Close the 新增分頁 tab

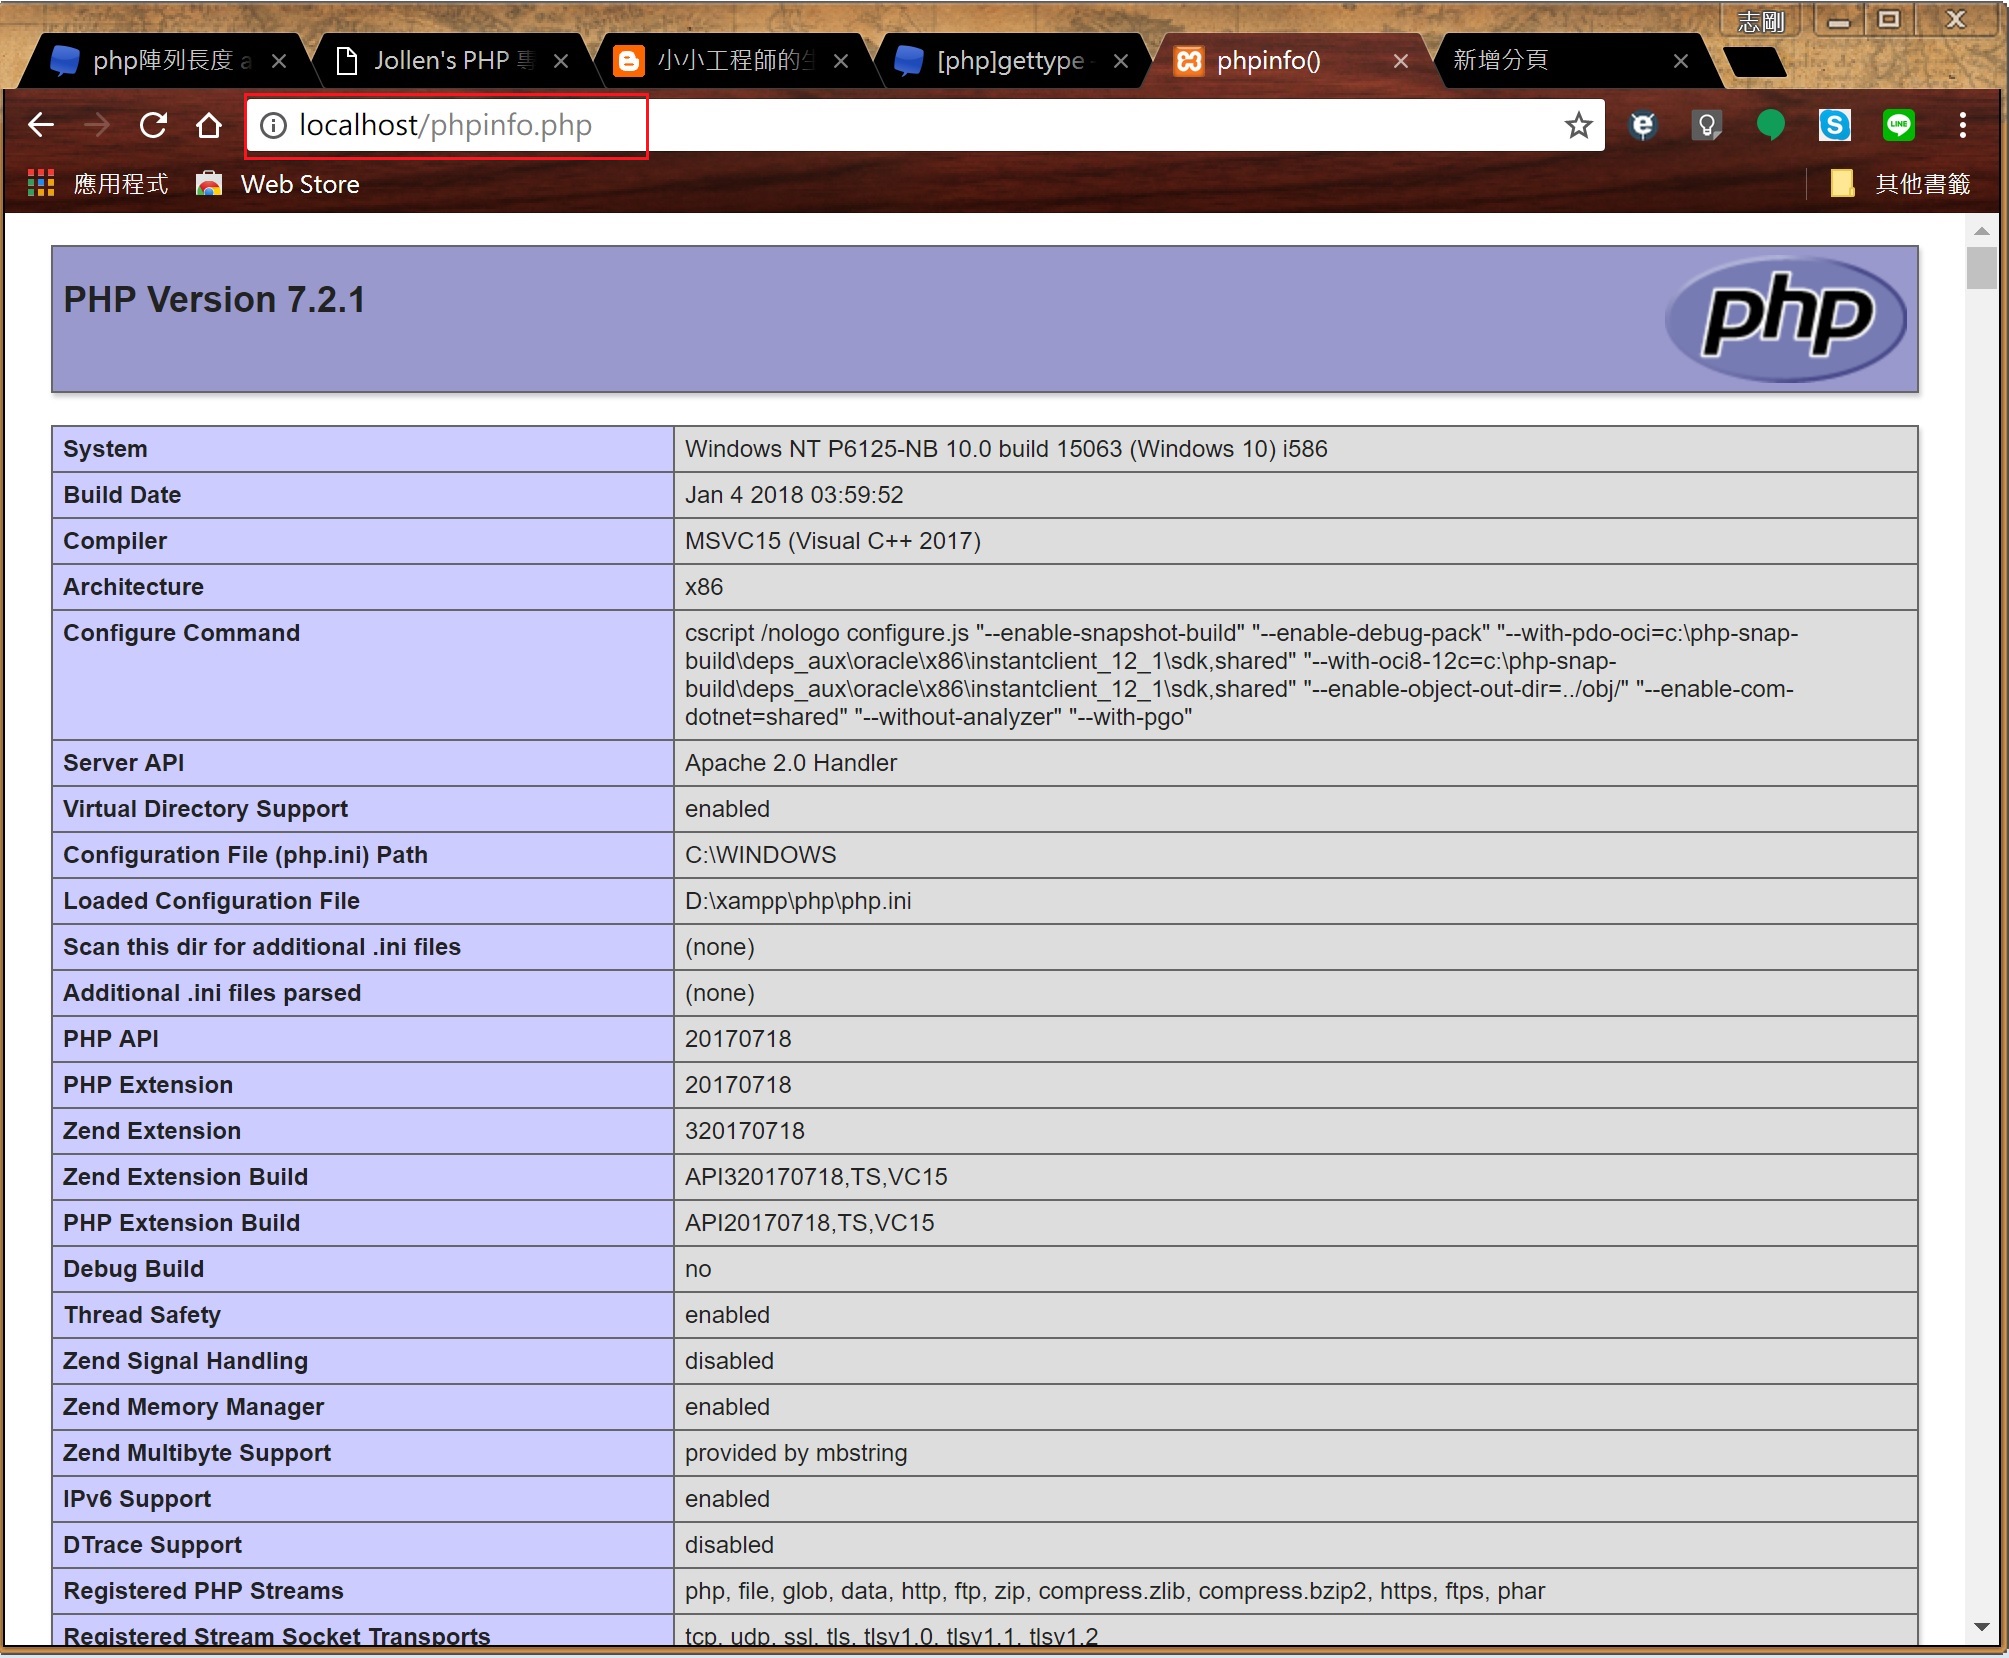[x=1681, y=61]
